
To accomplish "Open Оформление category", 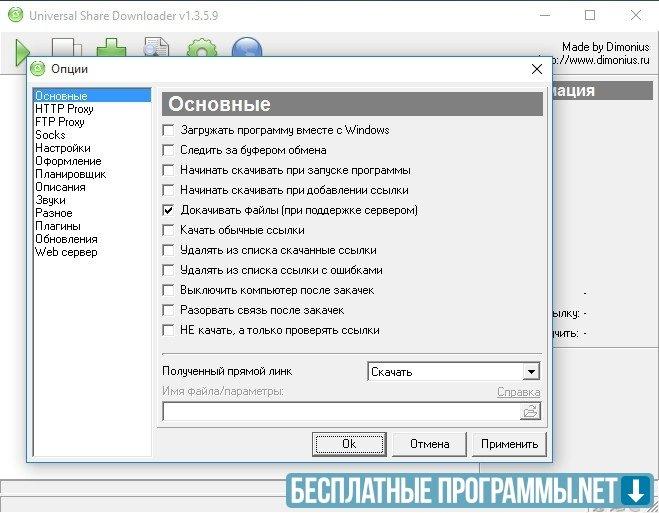I will pos(68,161).
